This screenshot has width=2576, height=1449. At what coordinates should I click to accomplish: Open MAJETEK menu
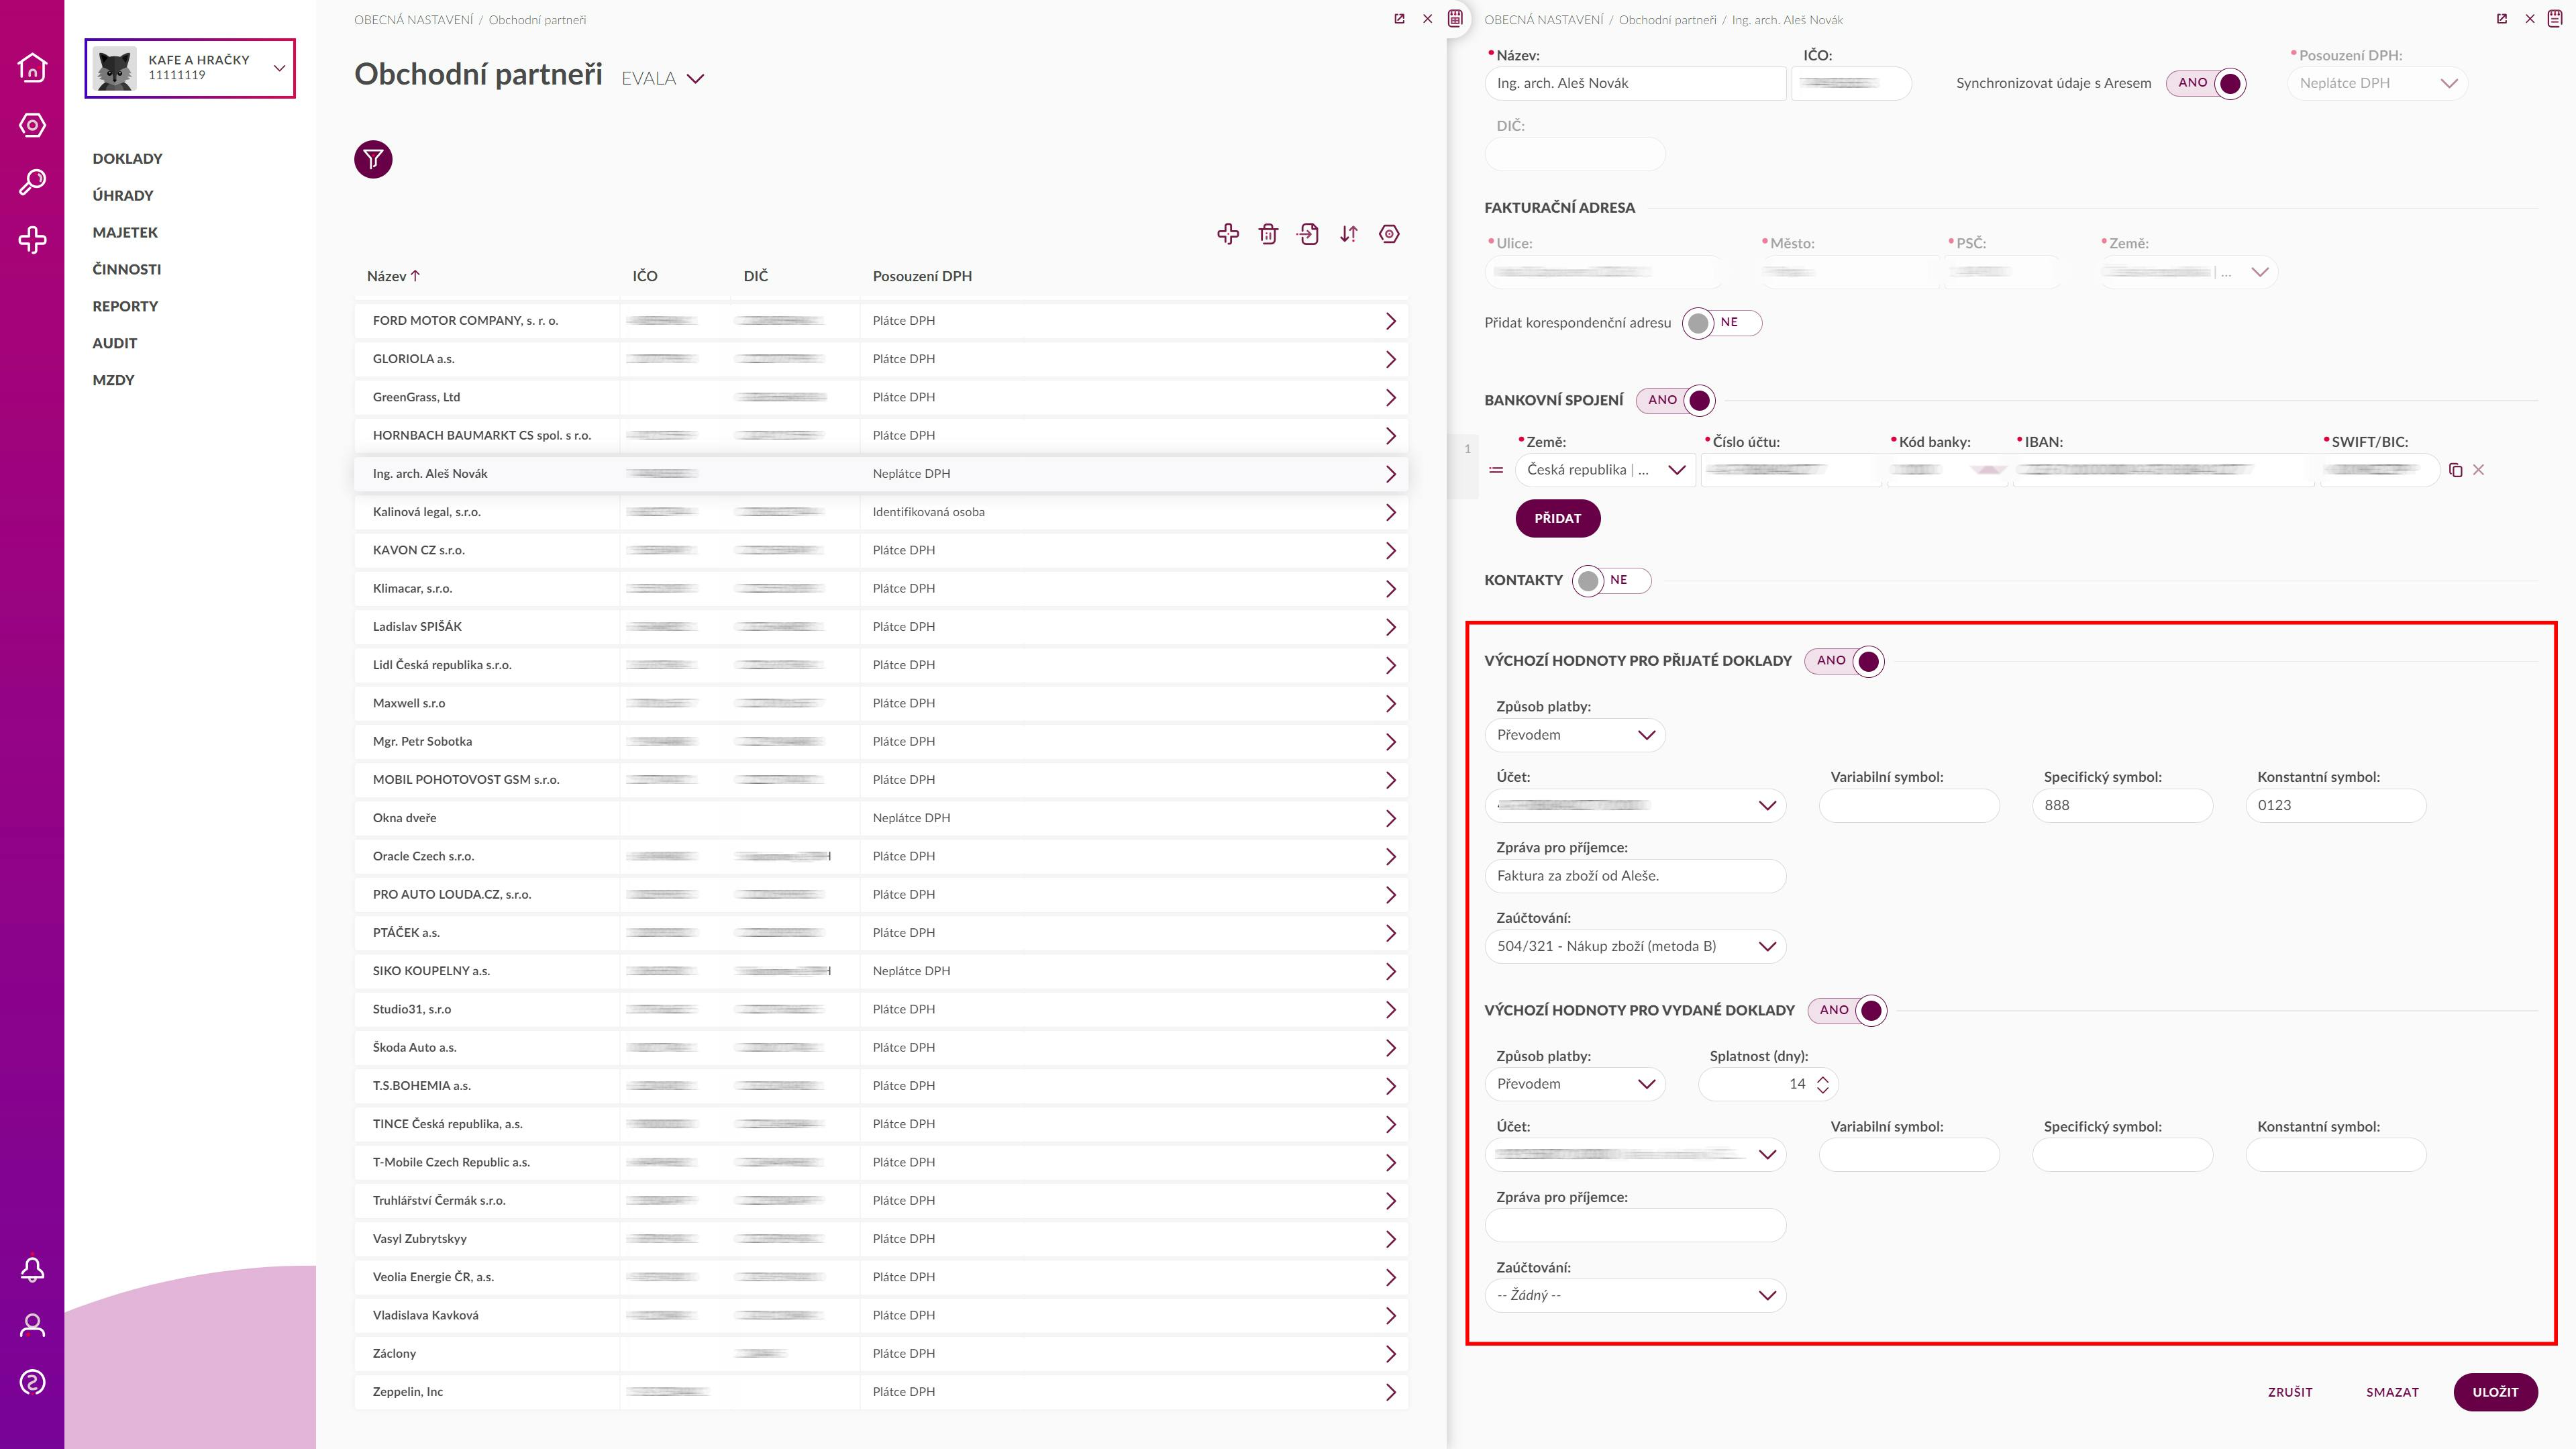[x=125, y=233]
